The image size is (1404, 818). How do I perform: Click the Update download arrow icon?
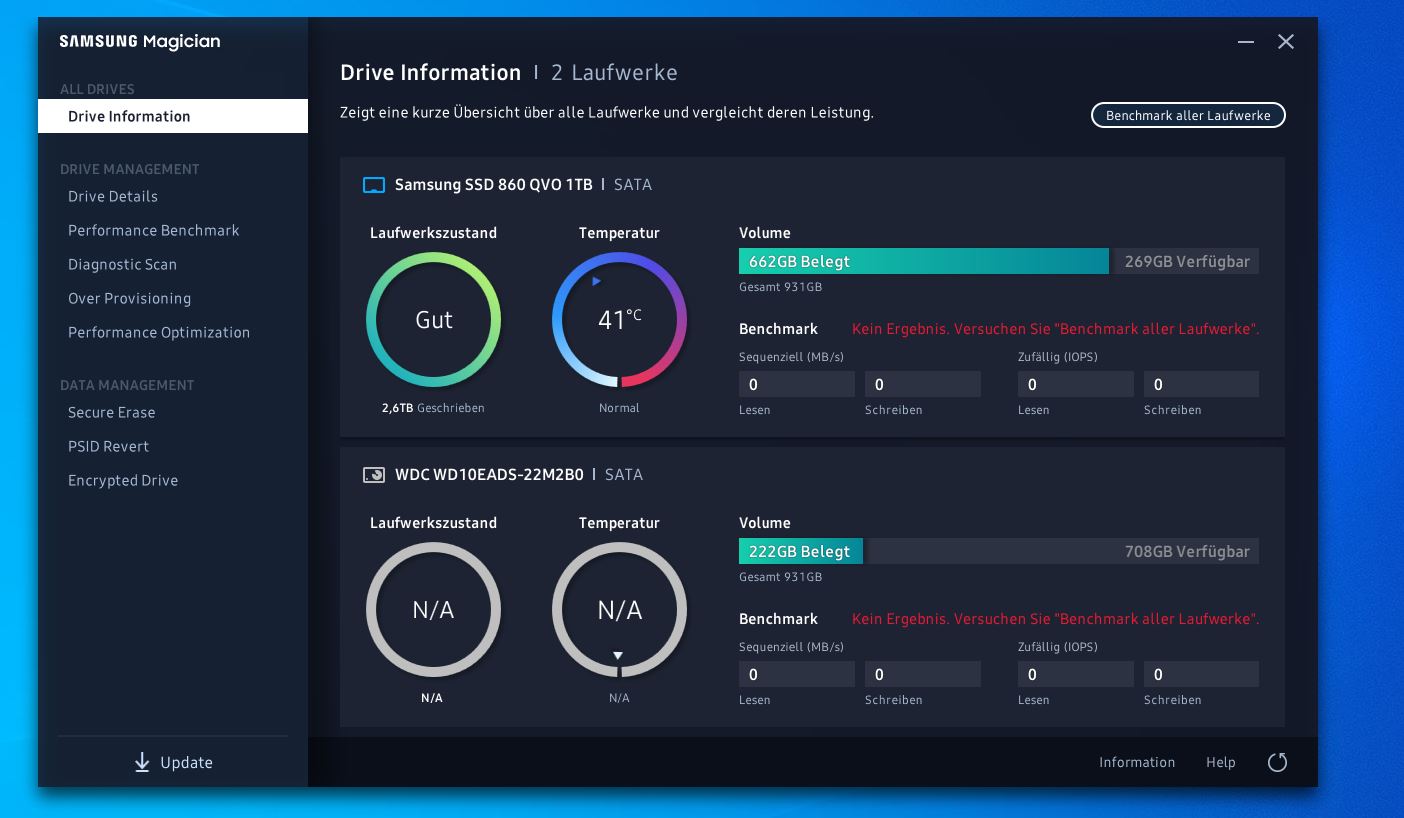142,763
